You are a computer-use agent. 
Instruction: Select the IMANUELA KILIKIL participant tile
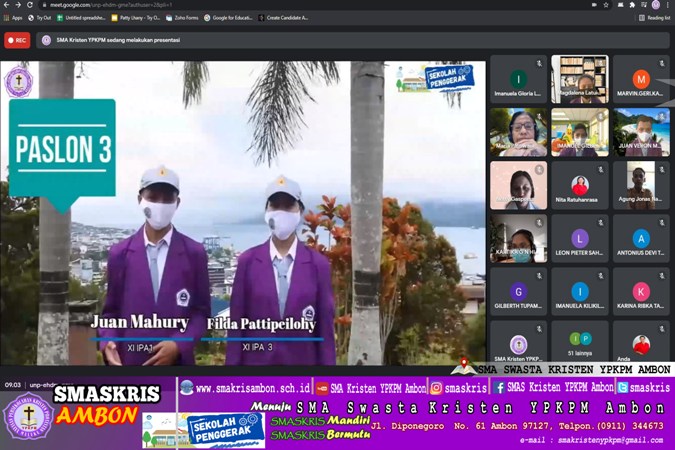coord(580,292)
